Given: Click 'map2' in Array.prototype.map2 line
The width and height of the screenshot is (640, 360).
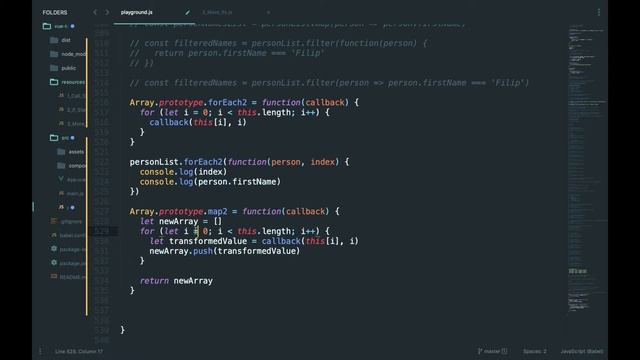Looking at the screenshot, I should click(218, 211).
